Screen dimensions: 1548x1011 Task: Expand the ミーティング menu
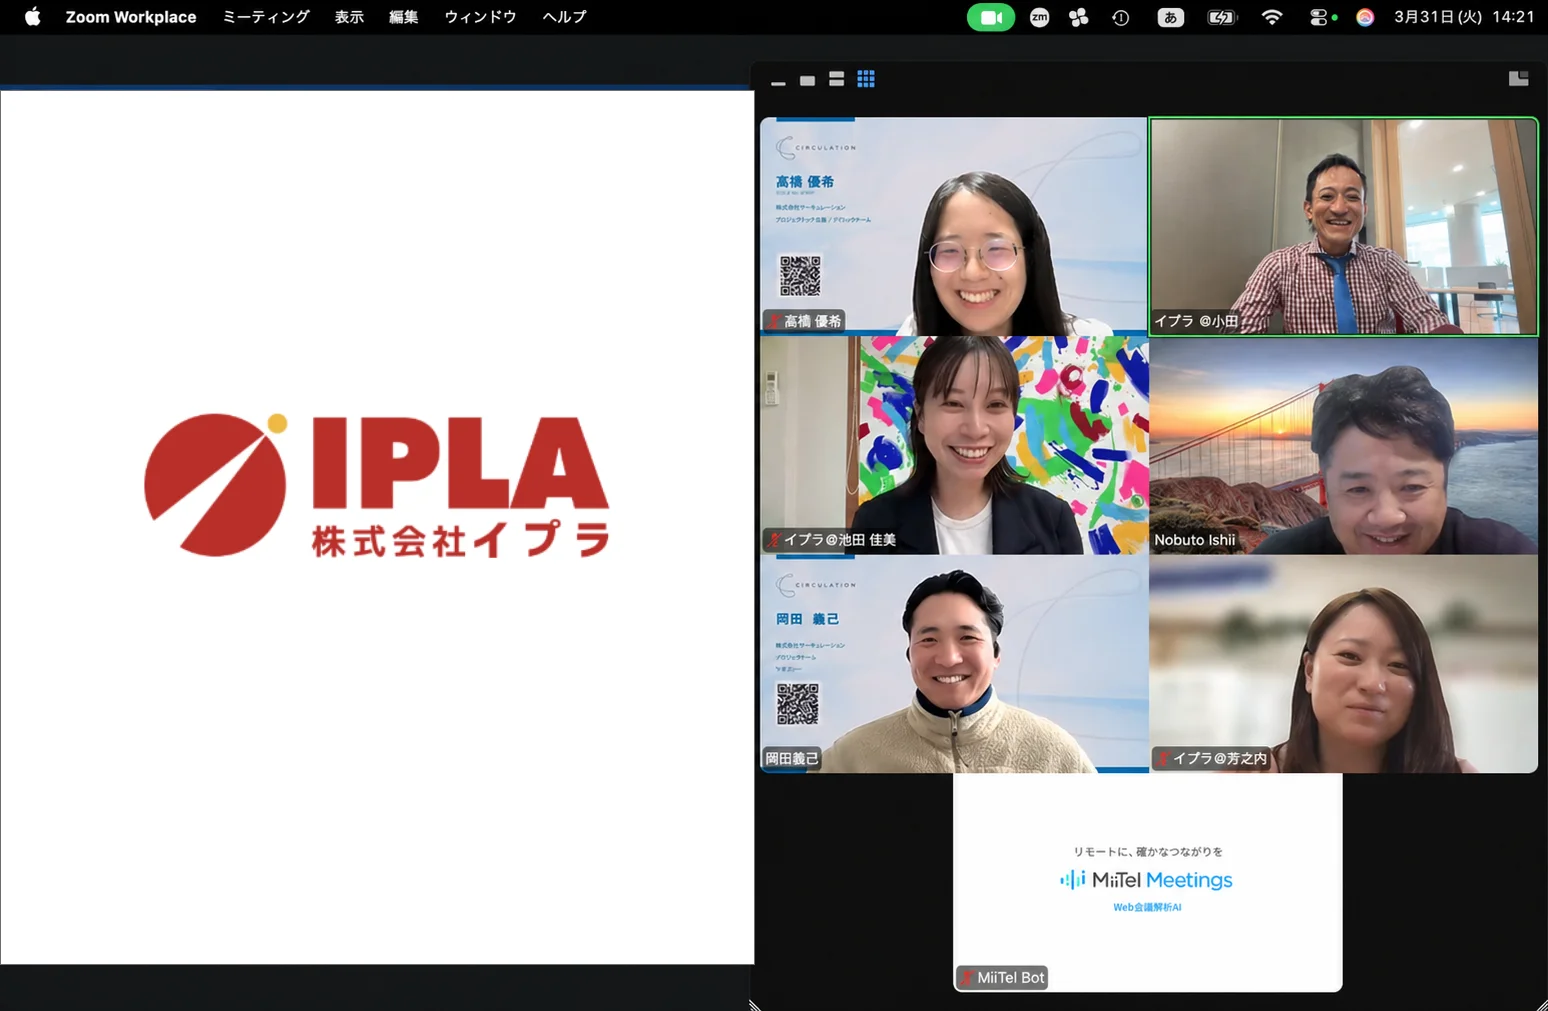266,17
